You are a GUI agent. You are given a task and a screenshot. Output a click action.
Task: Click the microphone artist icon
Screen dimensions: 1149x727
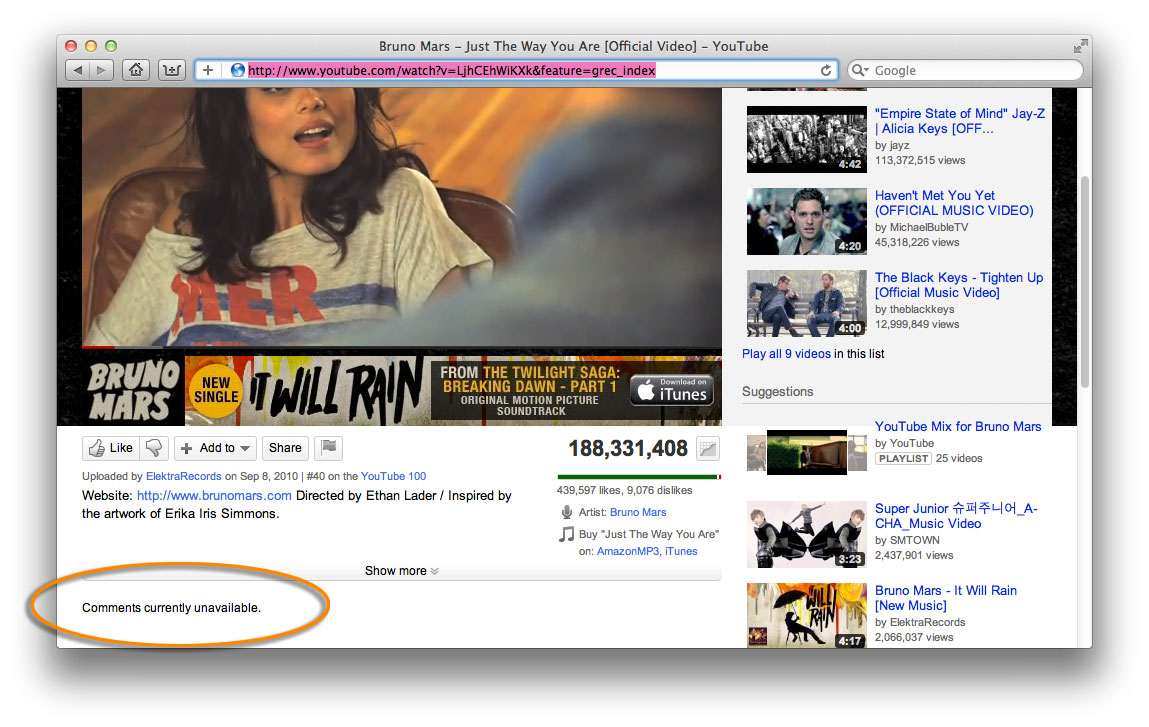(566, 512)
